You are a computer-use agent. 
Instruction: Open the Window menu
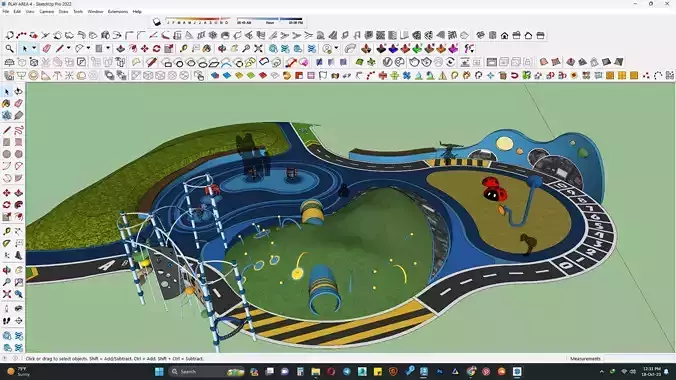[95, 12]
